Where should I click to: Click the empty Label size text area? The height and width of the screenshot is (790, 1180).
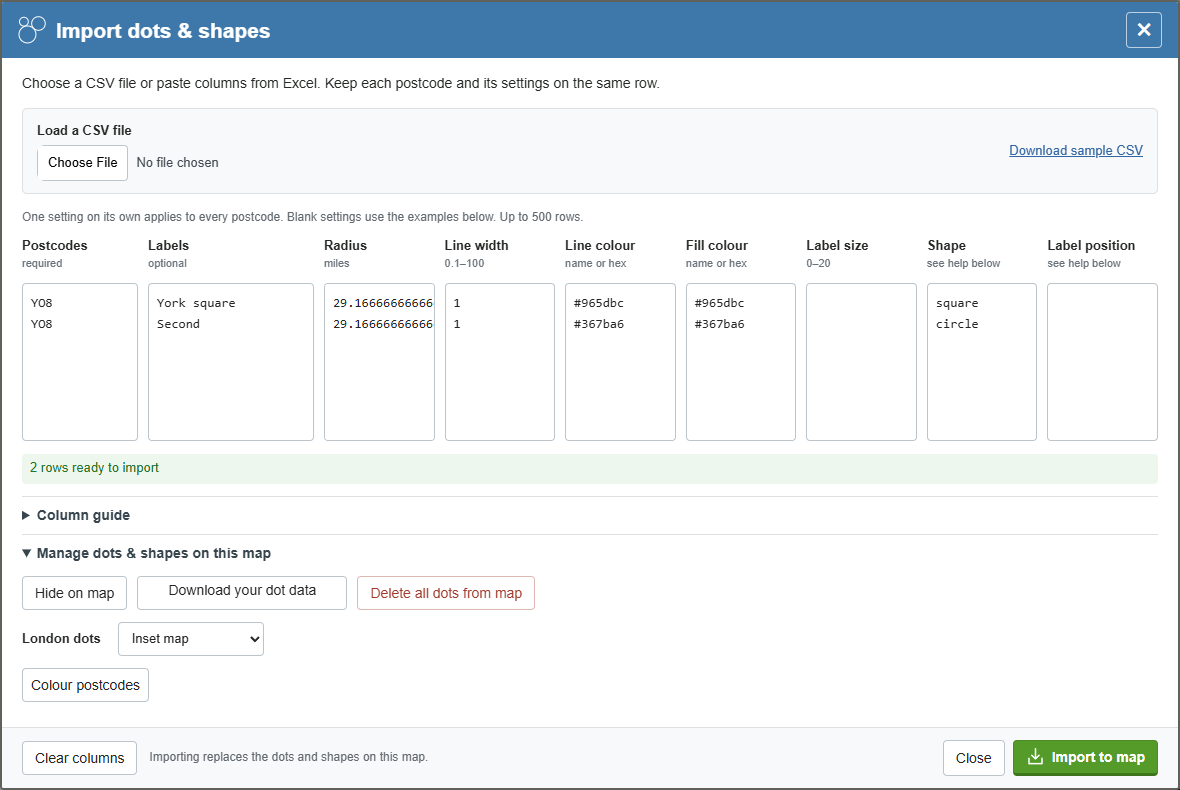click(x=861, y=362)
